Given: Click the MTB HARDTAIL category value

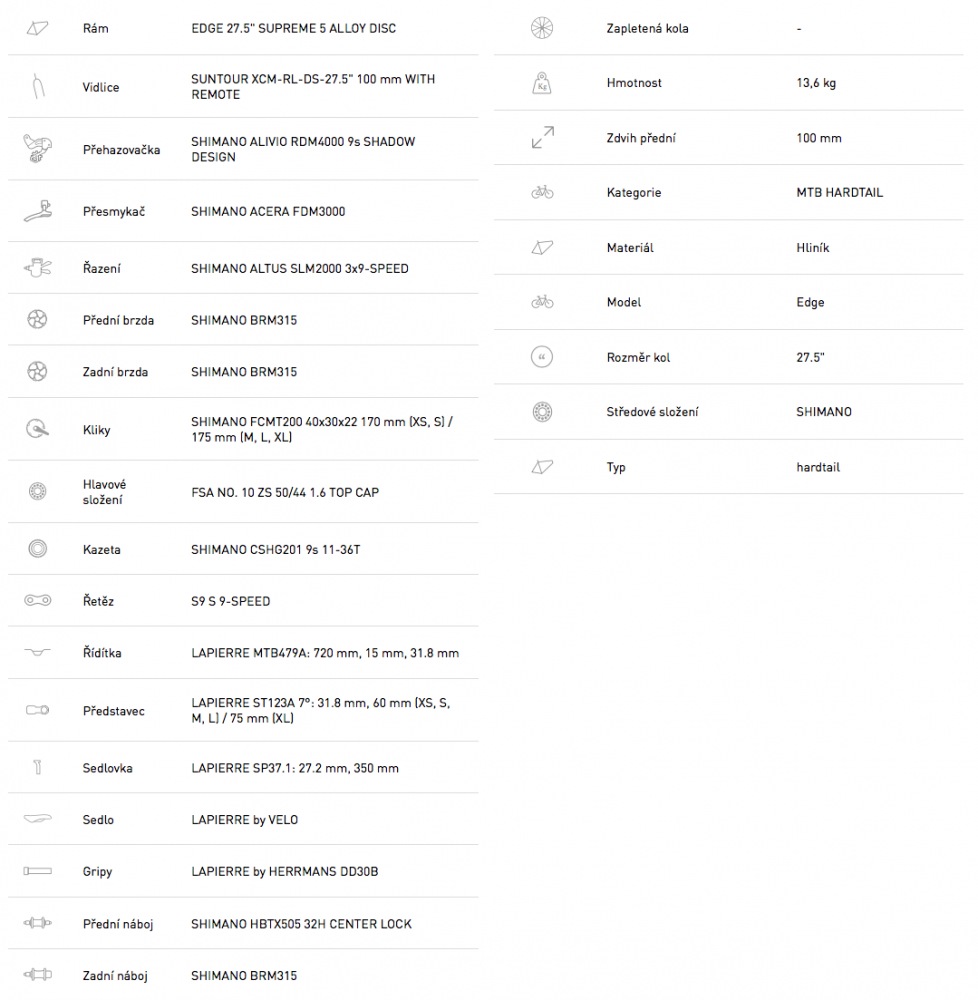Looking at the screenshot, I should pos(840,193).
